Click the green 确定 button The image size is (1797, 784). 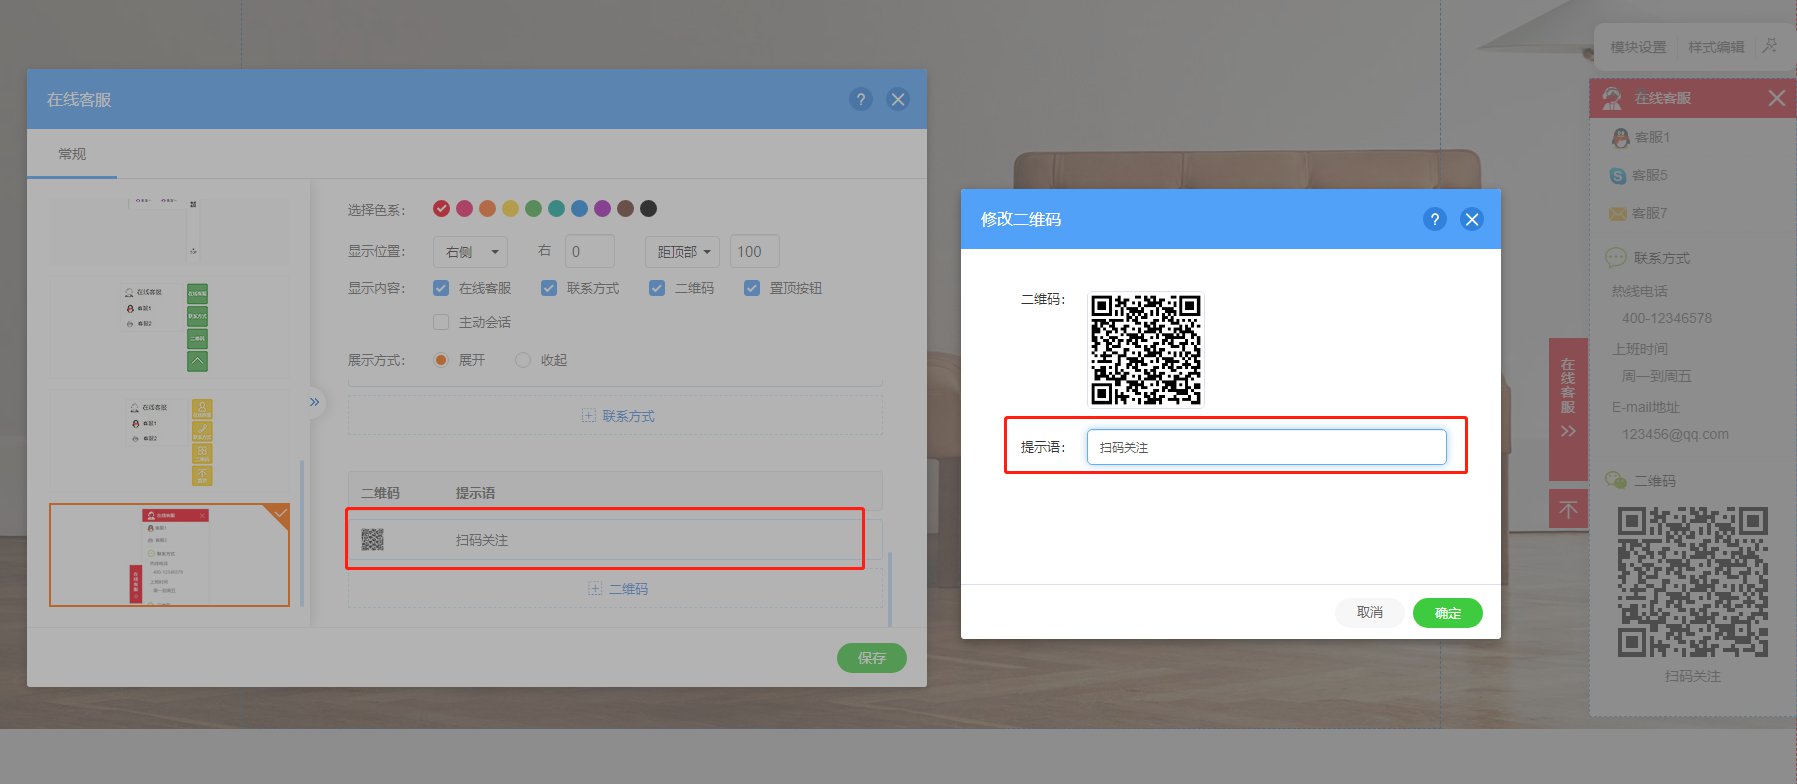coord(1447,613)
